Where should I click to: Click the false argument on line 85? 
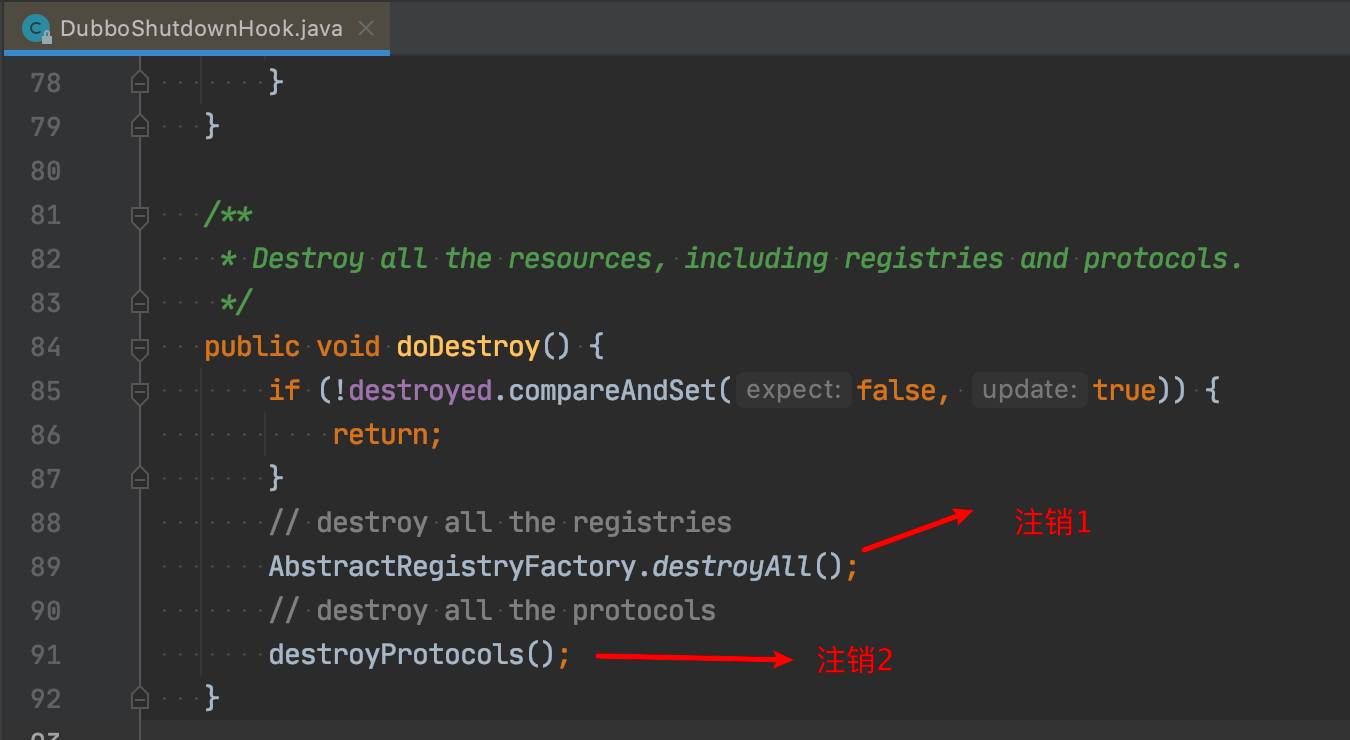coord(896,391)
